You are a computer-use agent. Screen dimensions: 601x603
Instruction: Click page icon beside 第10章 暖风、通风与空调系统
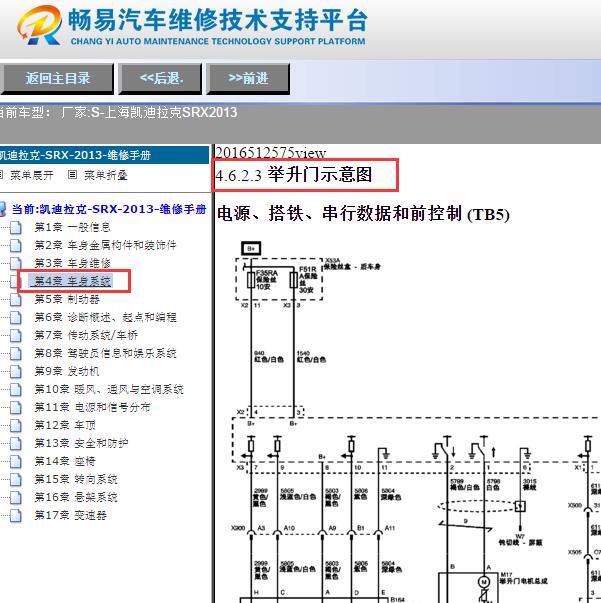(x=15, y=389)
